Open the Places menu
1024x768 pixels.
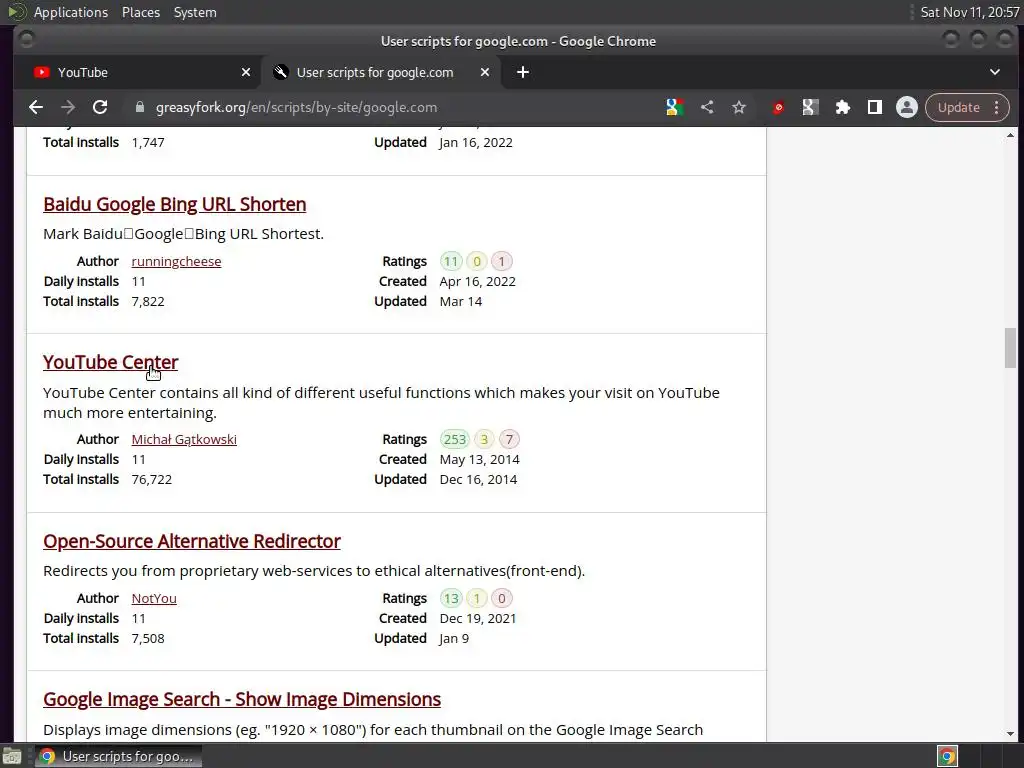(x=140, y=12)
